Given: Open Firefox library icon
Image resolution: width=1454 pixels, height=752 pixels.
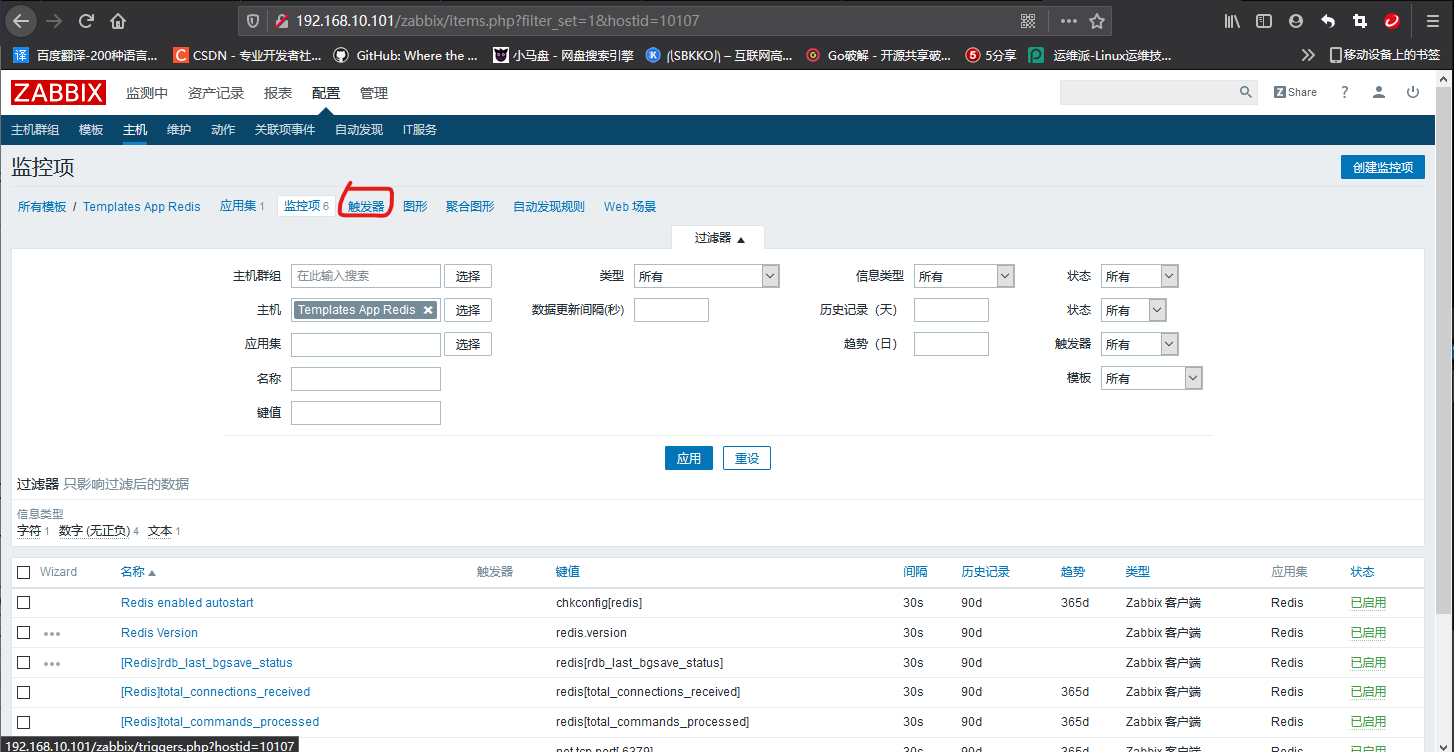Looking at the screenshot, I should click(1232, 21).
